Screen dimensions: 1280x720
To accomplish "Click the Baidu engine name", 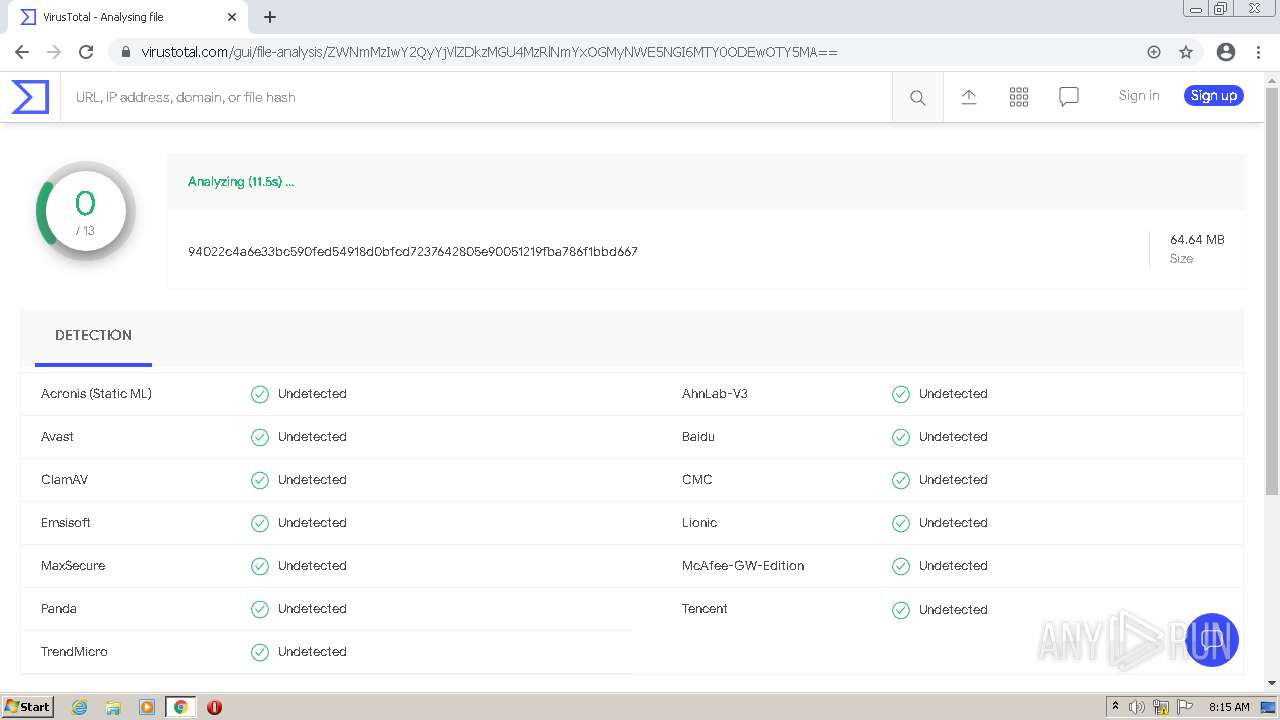I will point(698,436).
